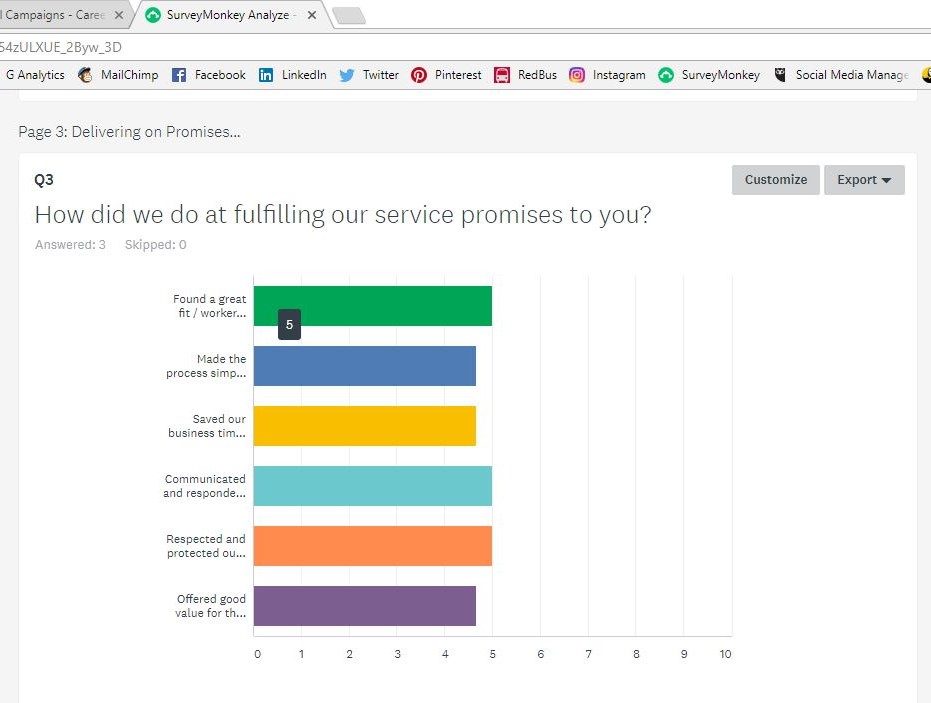Viewport: 931px width, 703px height.
Task: Click the Customize button for Q3
Action: tap(776, 180)
